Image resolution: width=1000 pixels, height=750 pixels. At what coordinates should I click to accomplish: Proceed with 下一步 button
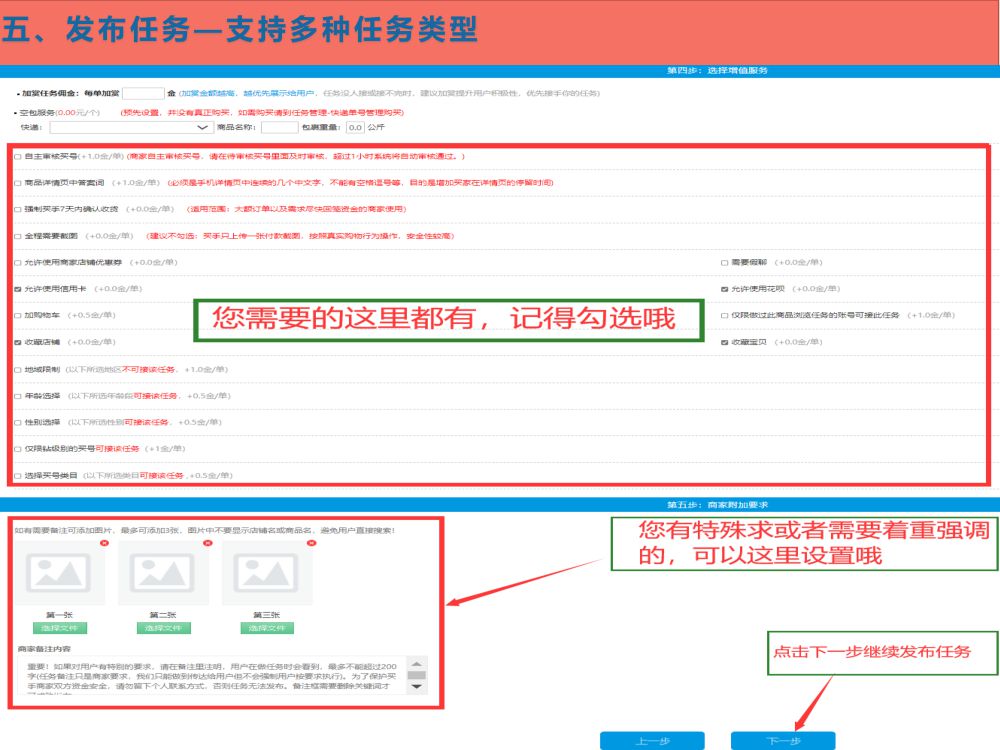click(x=783, y=741)
